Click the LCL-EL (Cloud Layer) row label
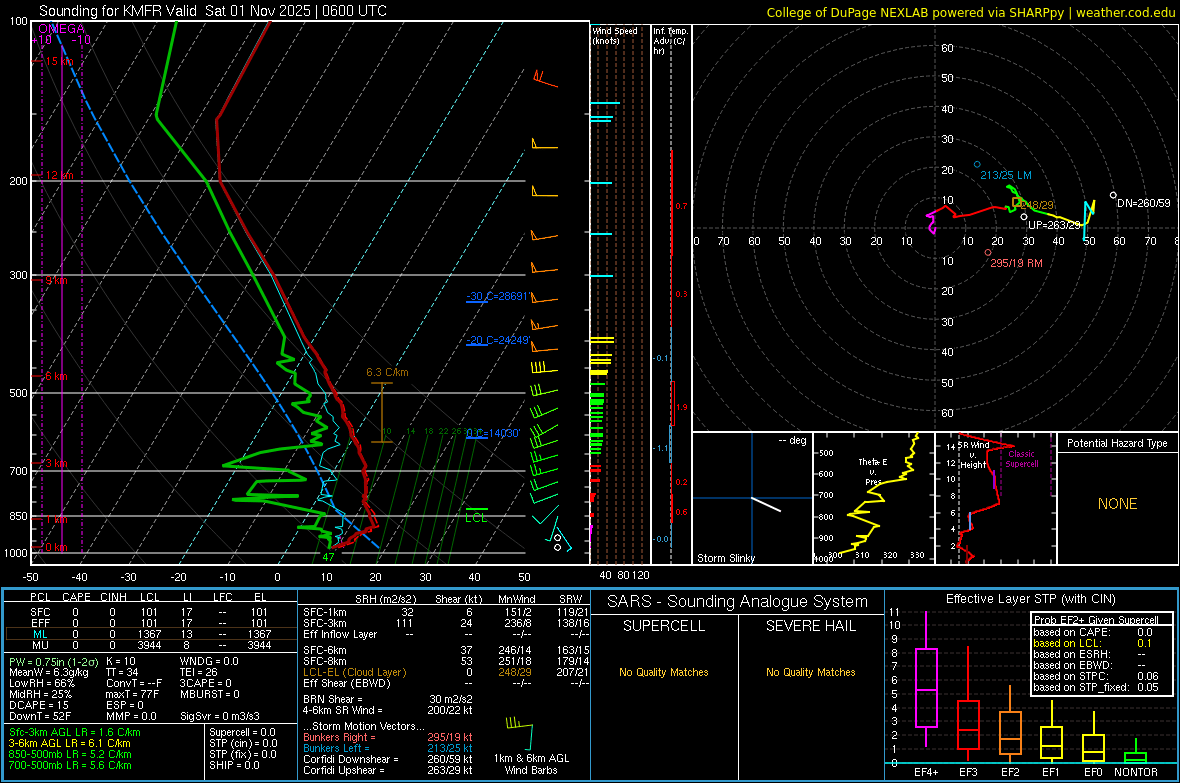The width and height of the screenshot is (1180, 783). pyautogui.click(x=354, y=672)
